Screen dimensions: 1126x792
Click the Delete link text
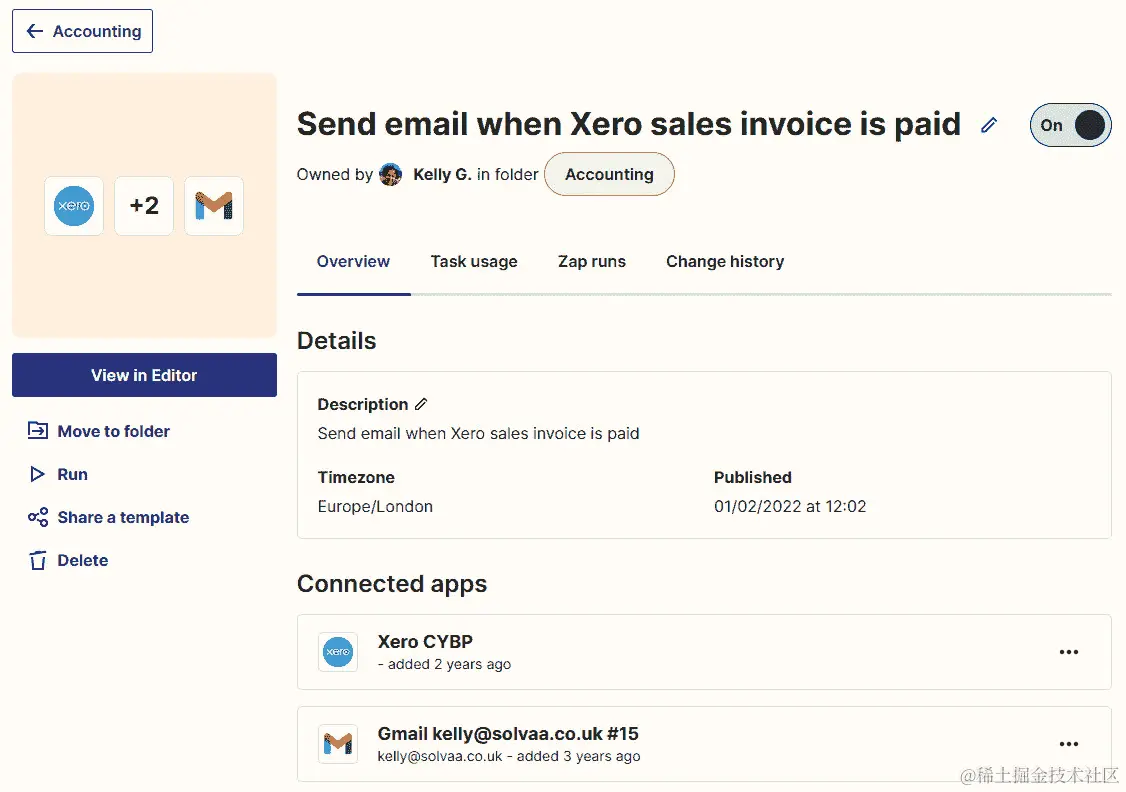tap(83, 561)
